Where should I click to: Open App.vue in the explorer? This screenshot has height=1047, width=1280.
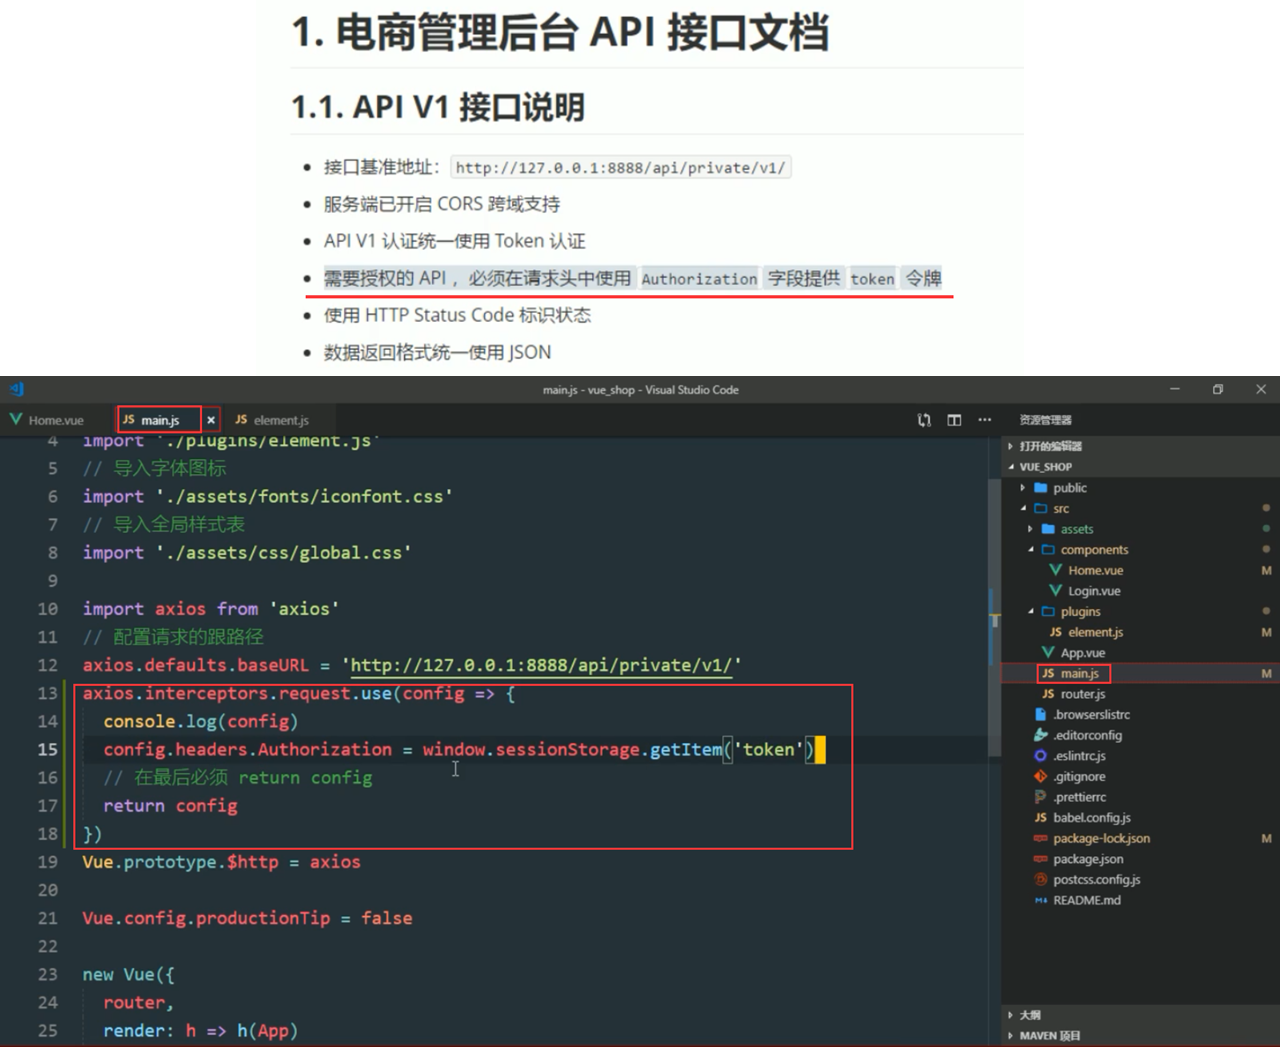tap(1082, 653)
